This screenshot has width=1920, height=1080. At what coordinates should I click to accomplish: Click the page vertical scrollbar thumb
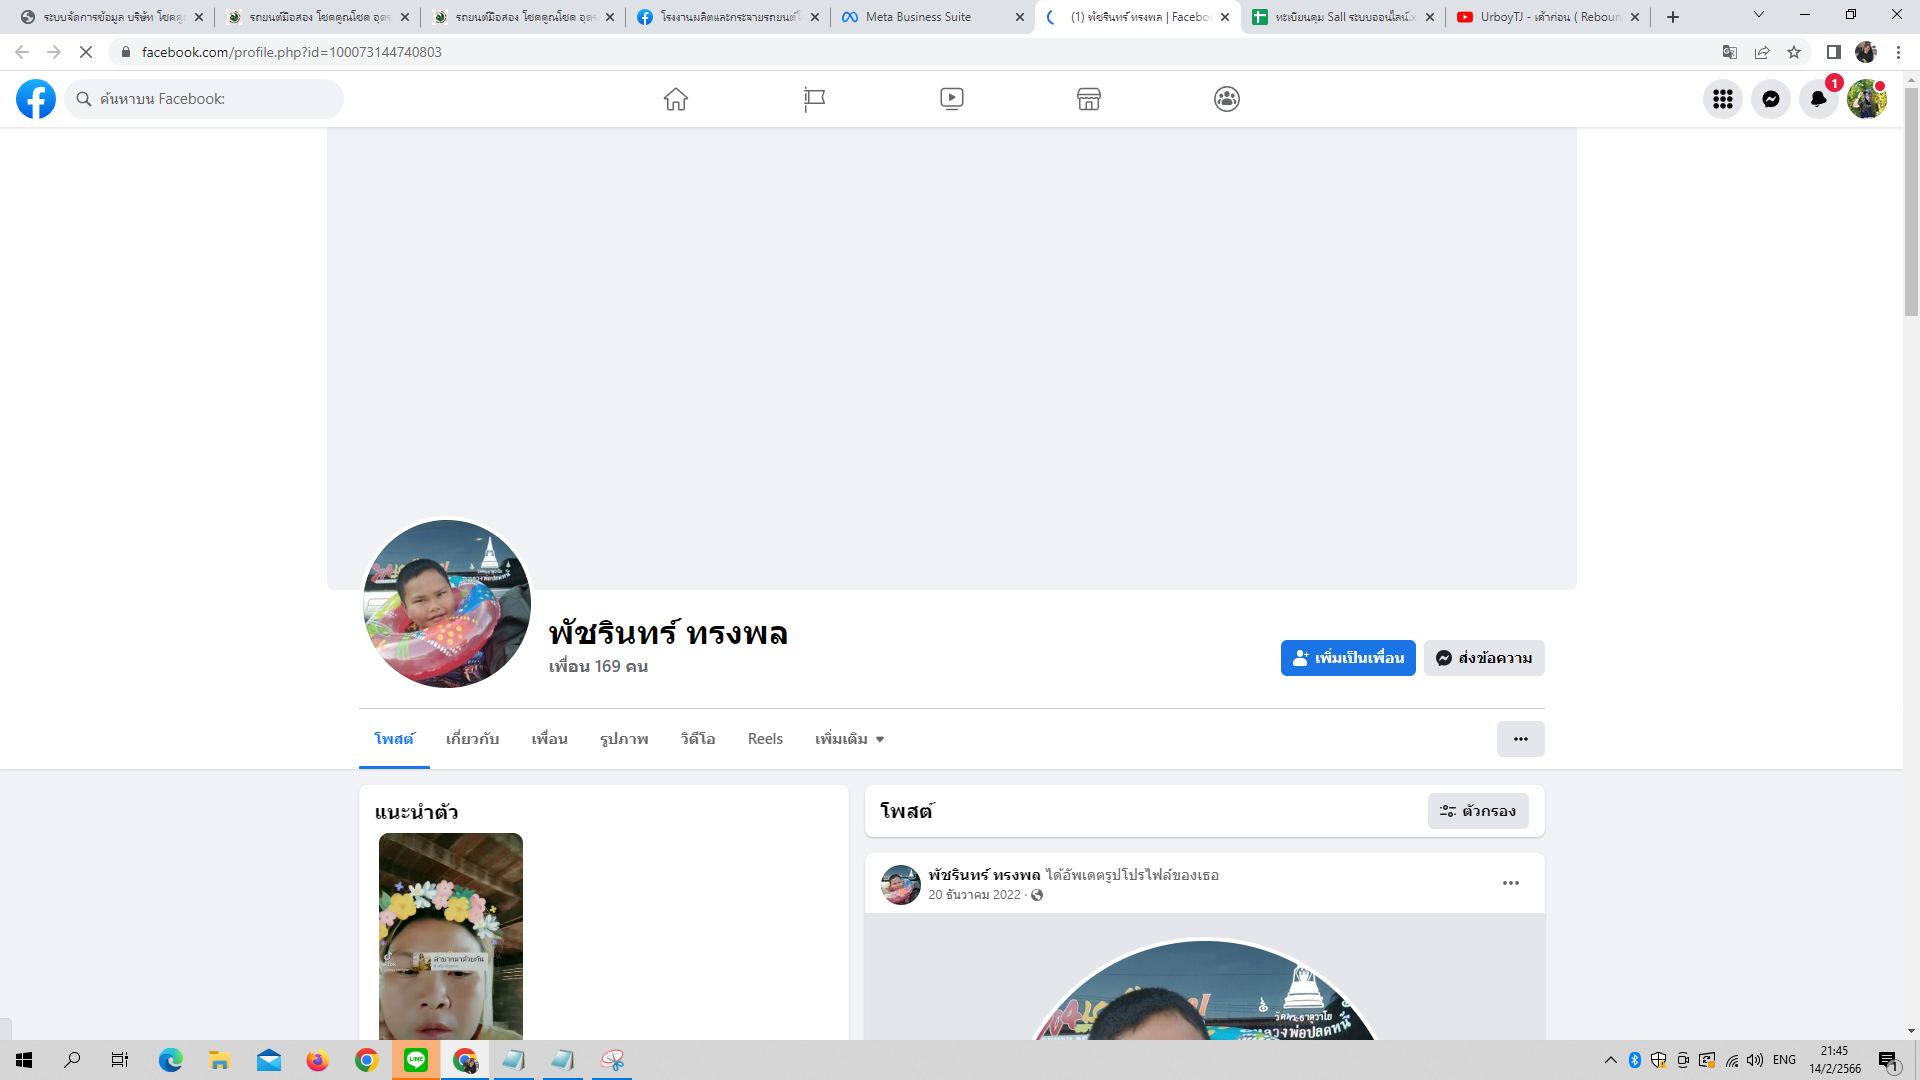1911,200
